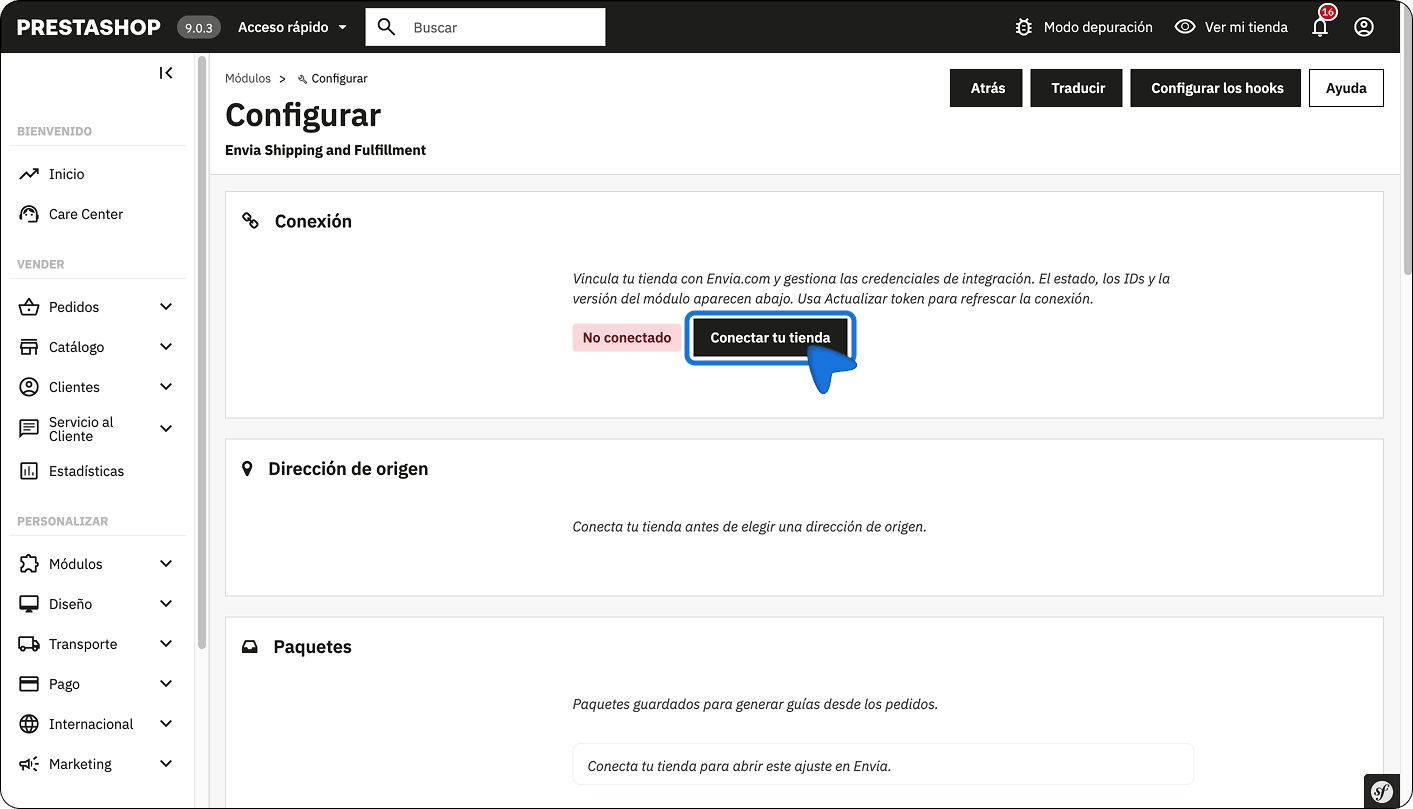The image size is (1413, 809).
Task: Follow the Módulos breadcrumb link
Action: (248, 78)
